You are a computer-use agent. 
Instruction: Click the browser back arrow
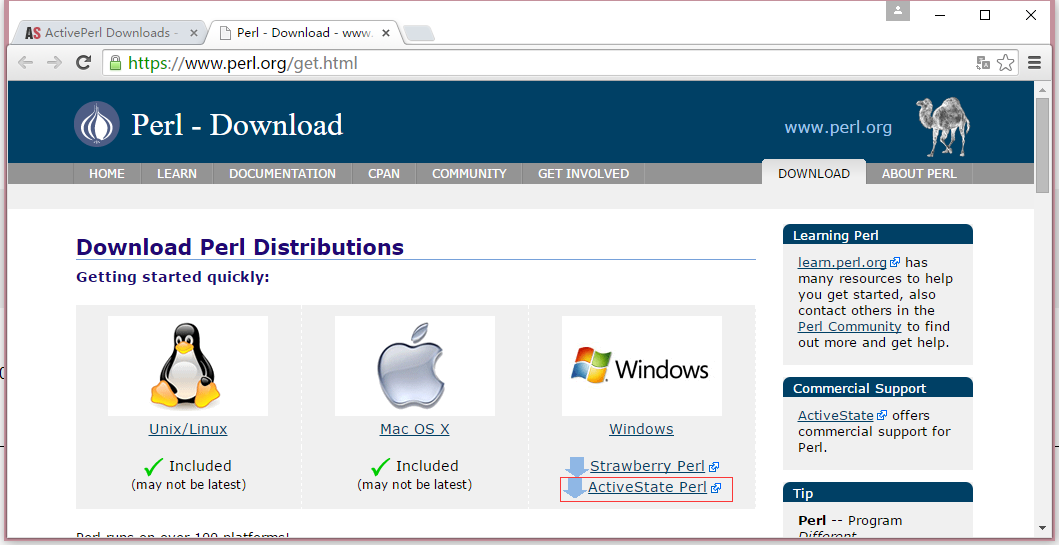click(x=26, y=63)
